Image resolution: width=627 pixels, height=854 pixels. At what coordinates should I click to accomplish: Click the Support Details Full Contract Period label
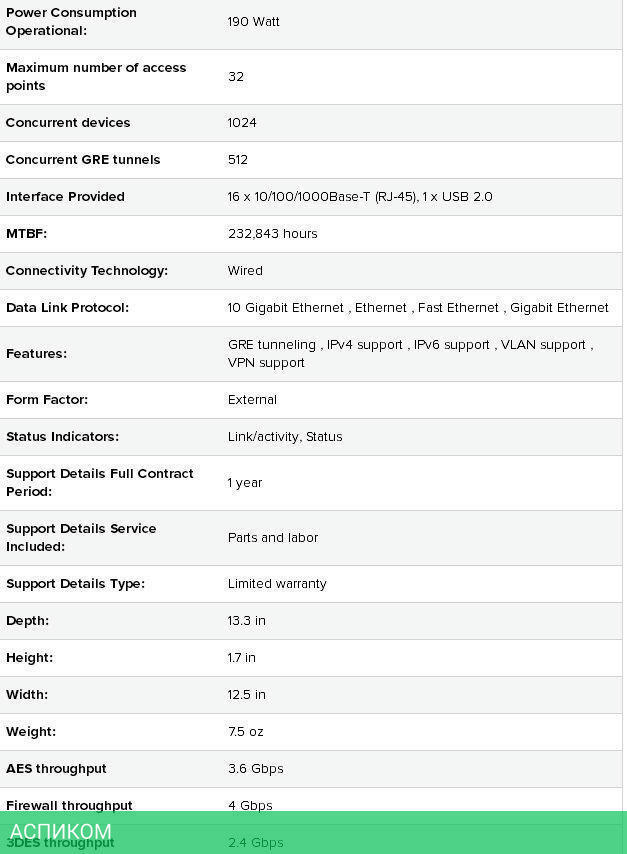pos(100,483)
